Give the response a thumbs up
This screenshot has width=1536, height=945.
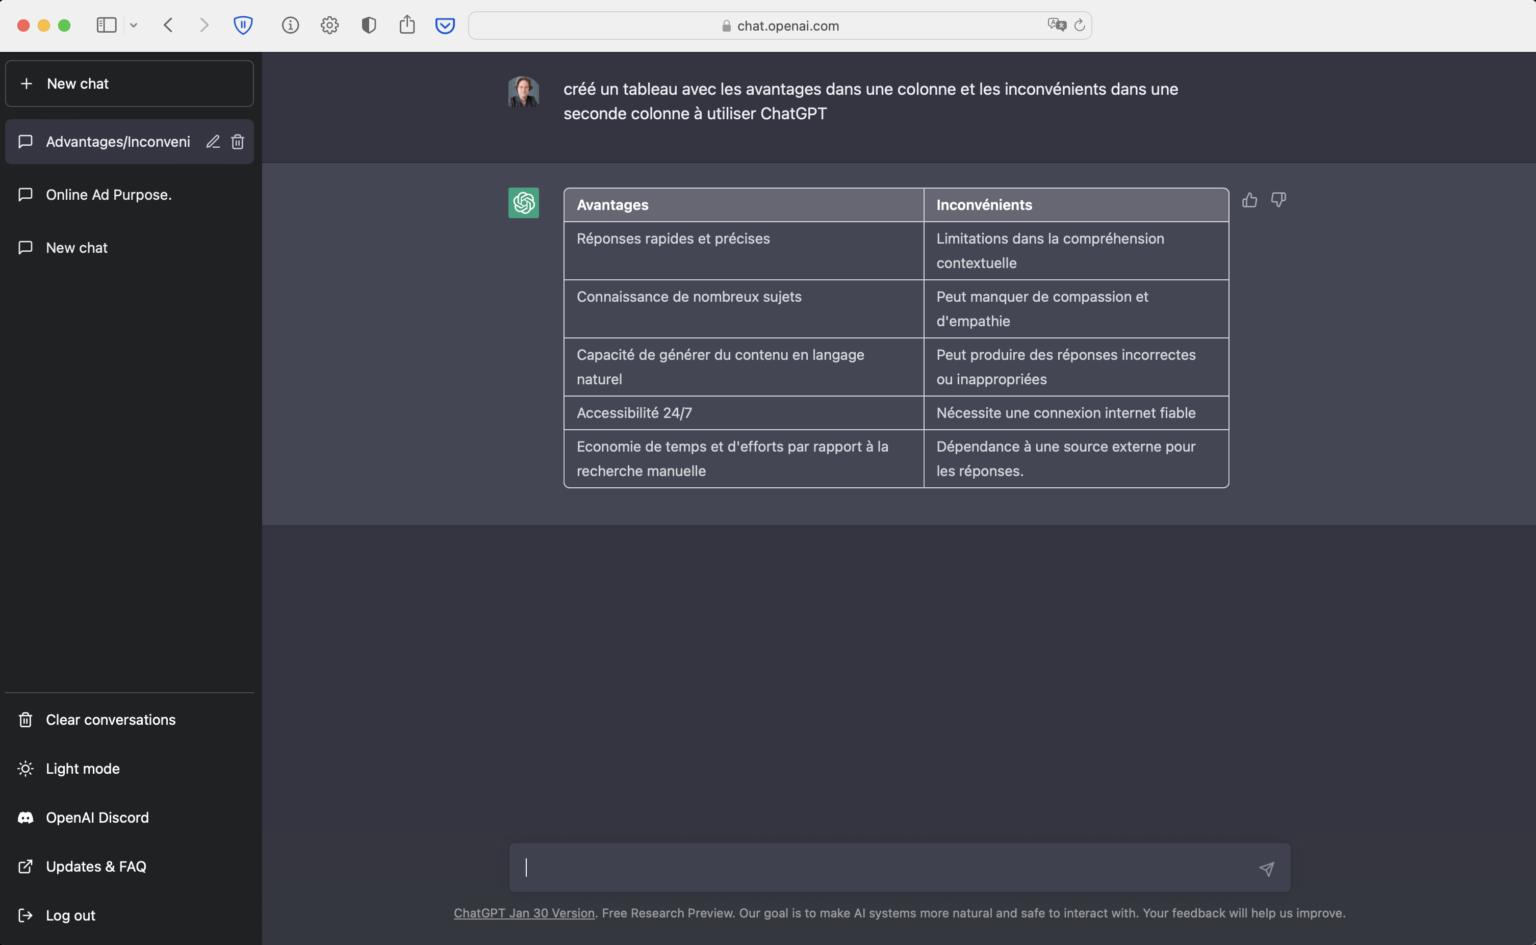point(1249,200)
